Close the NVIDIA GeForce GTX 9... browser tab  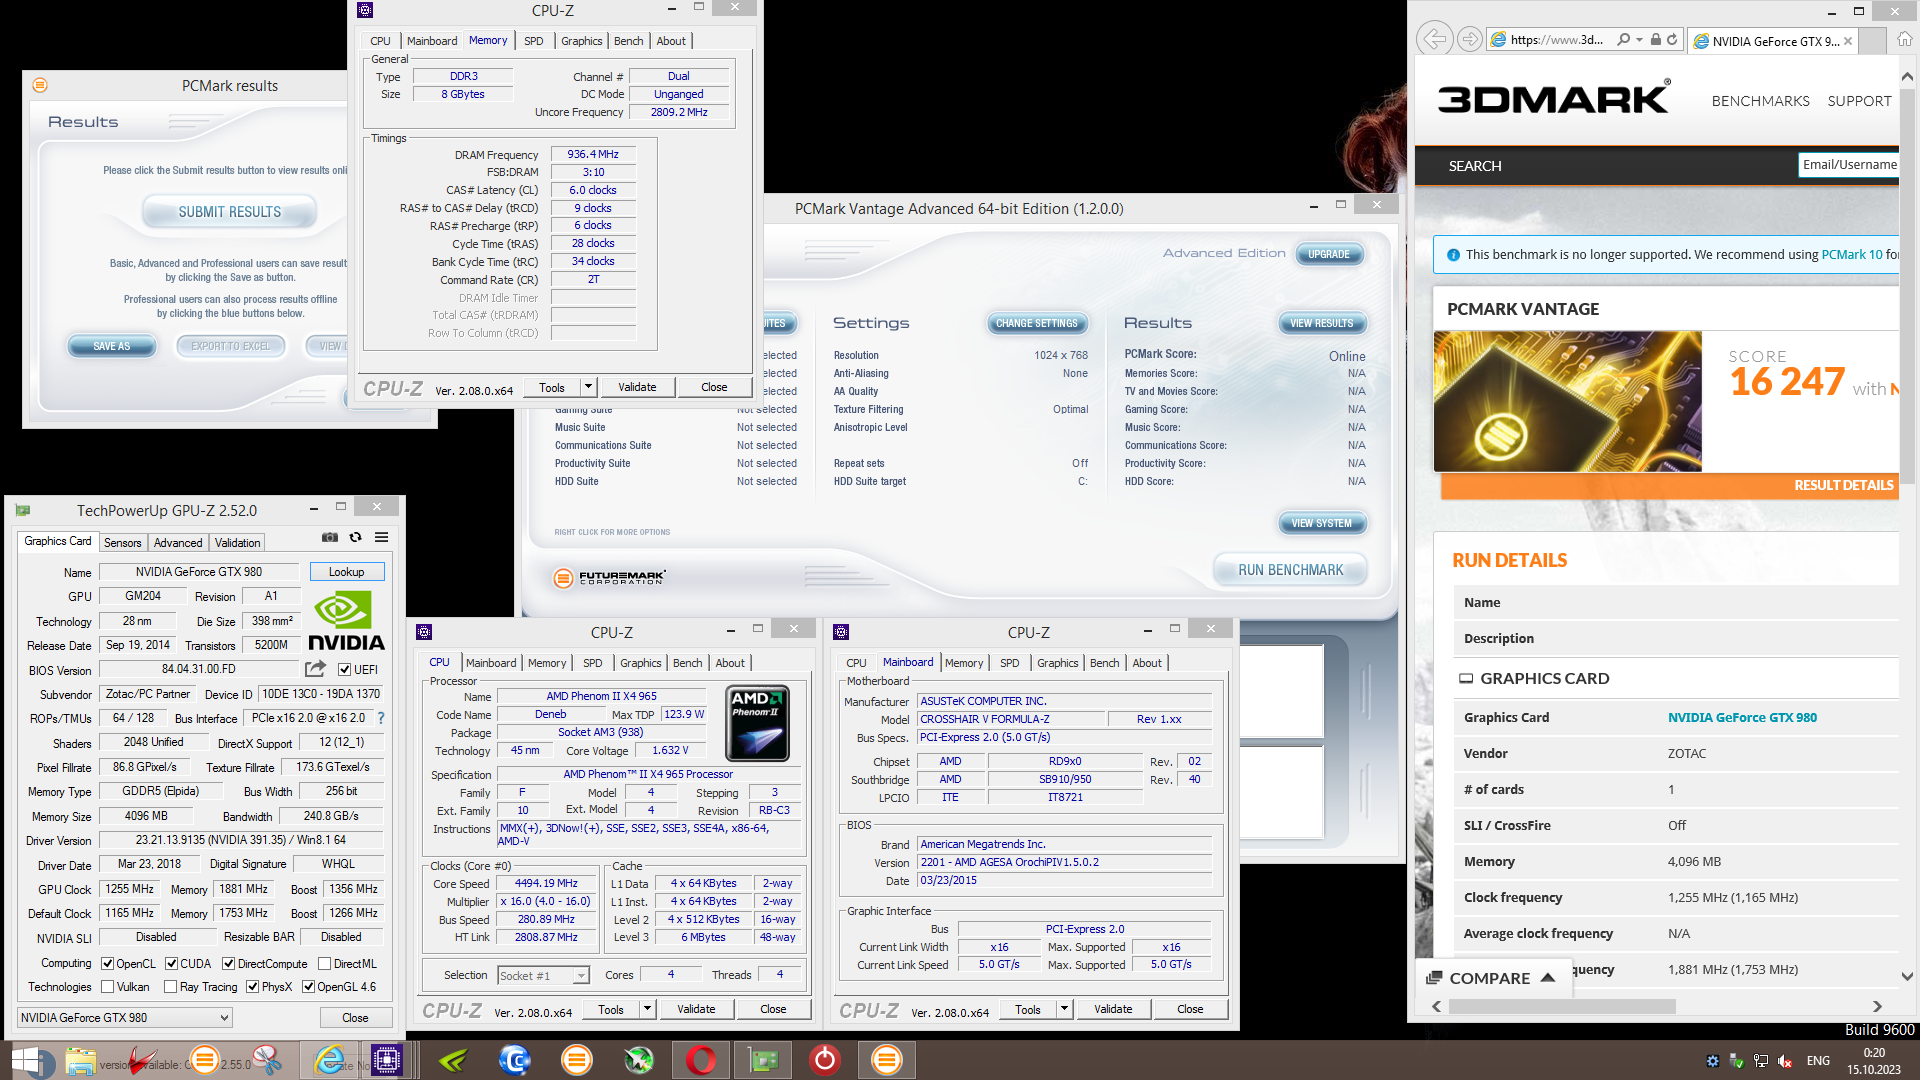pyautogui.click(x=1848, y=41)
